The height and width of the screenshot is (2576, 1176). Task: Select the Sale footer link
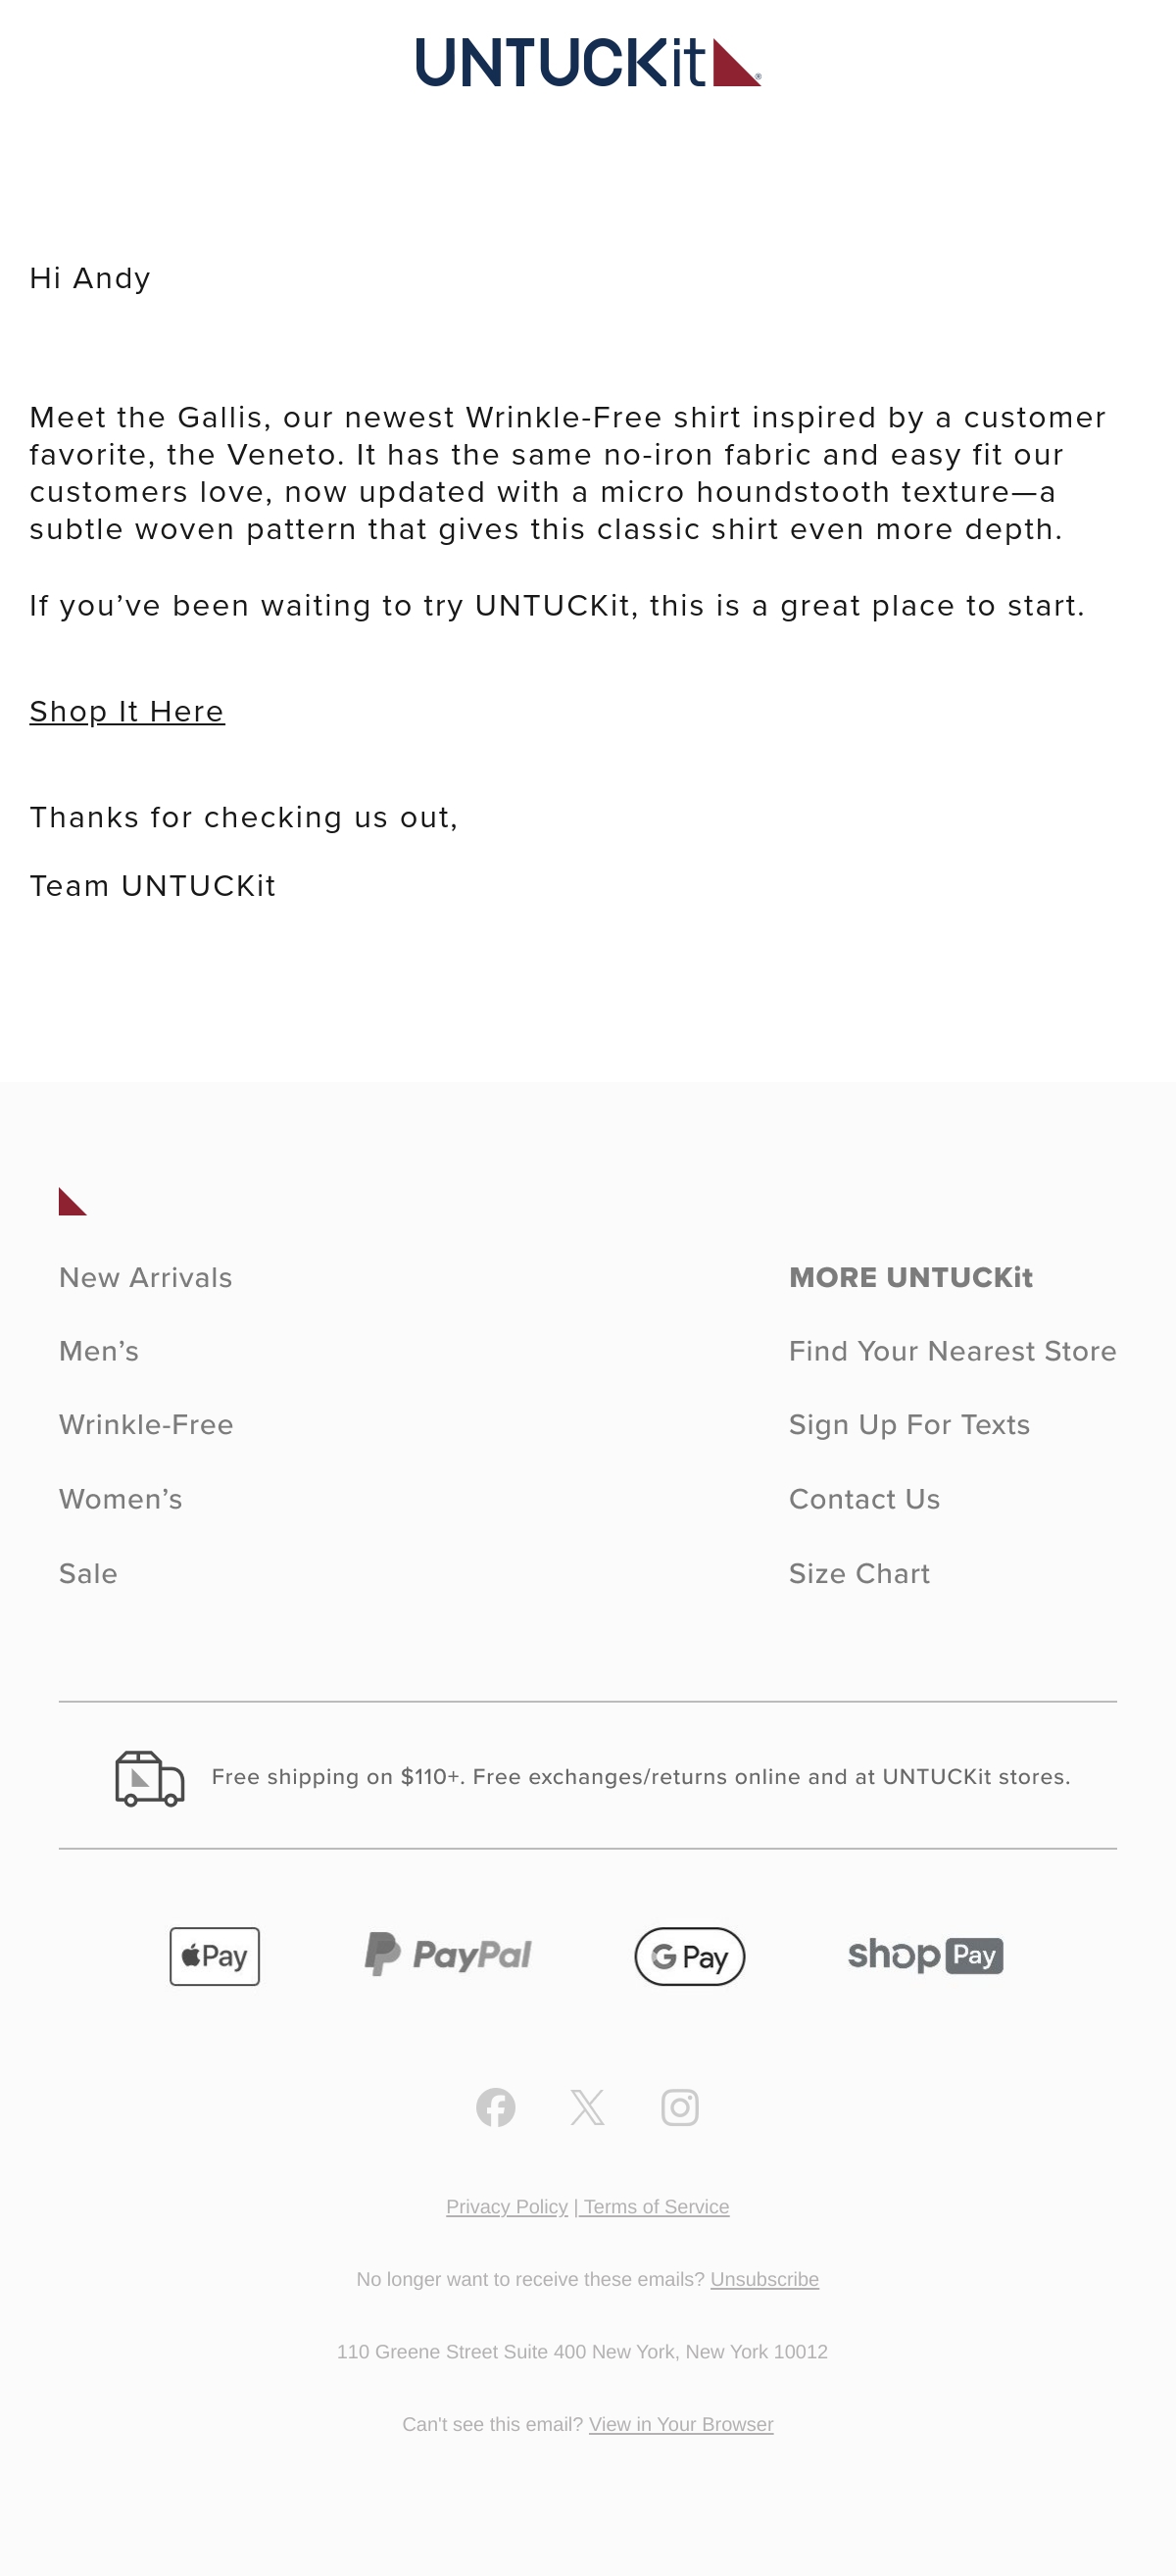(x=88, y=1573)
